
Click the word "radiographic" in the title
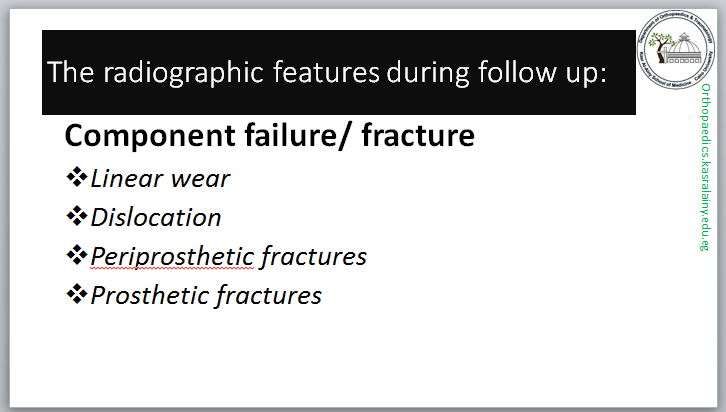coord(170,73)
